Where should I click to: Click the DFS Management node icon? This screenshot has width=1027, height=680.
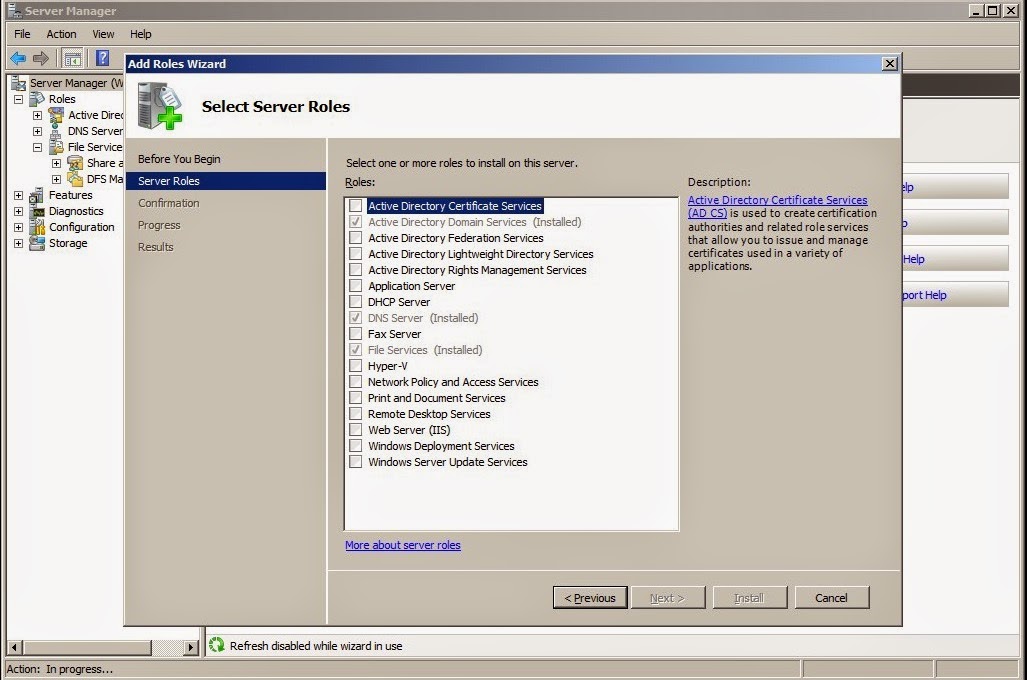[x=75, y=179]
